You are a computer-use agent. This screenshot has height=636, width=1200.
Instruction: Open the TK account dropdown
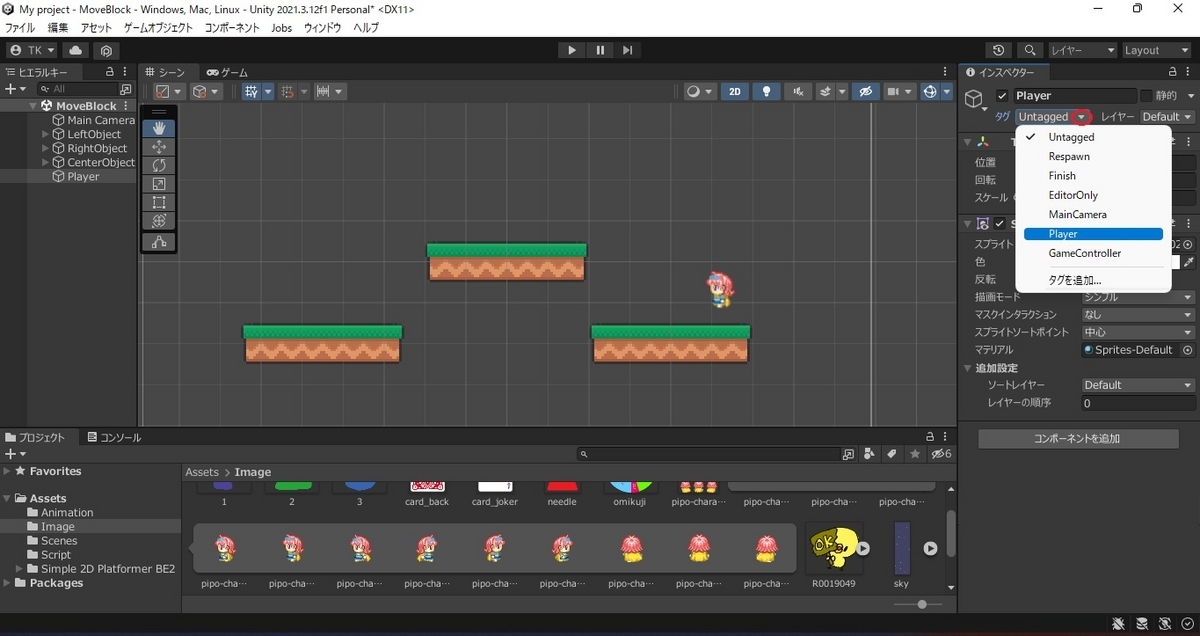[33, 50]
